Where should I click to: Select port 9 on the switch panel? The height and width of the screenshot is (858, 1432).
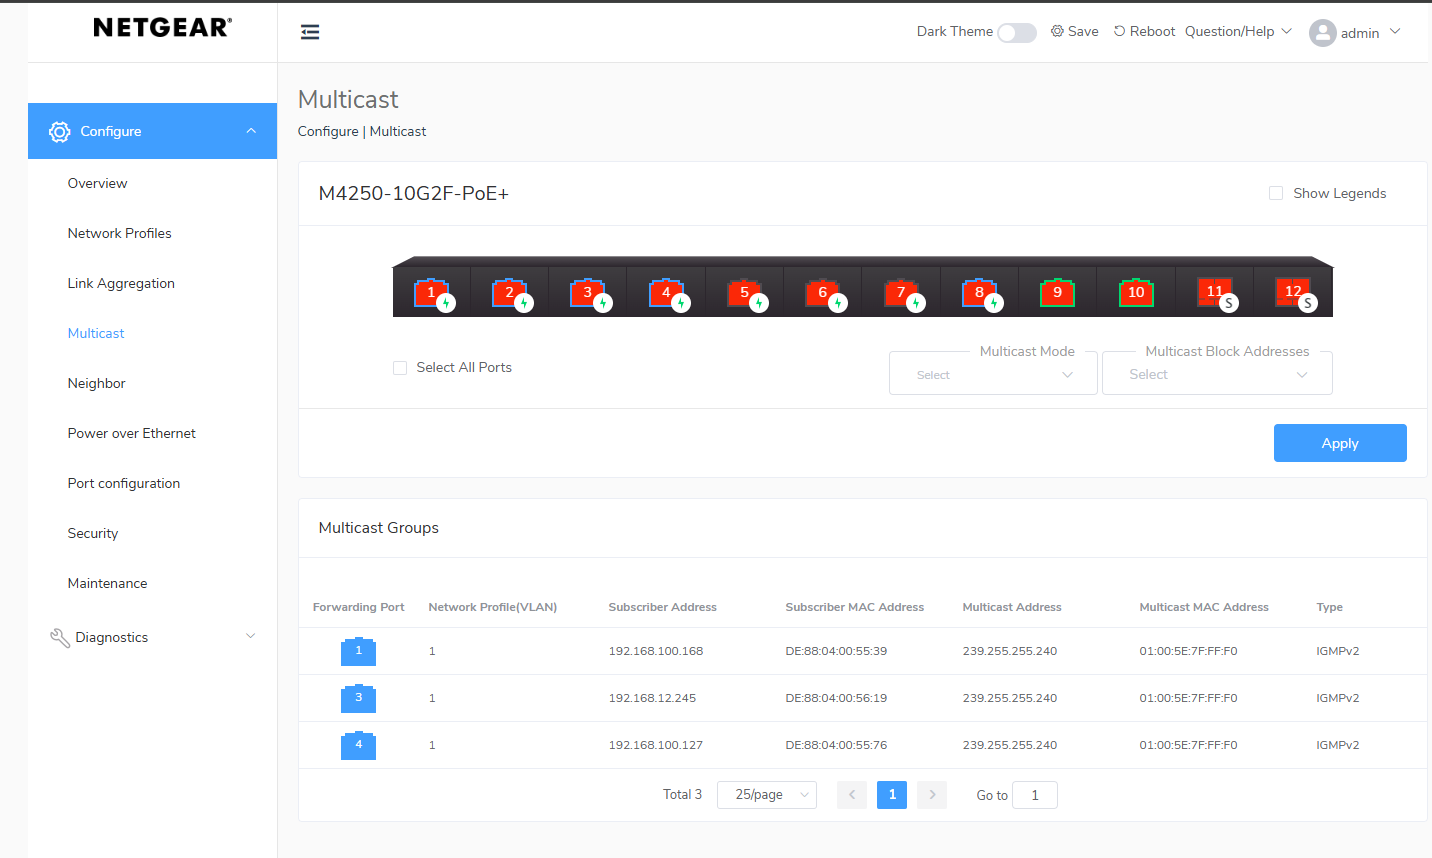pyautogui.click(x=1057, y=293)
